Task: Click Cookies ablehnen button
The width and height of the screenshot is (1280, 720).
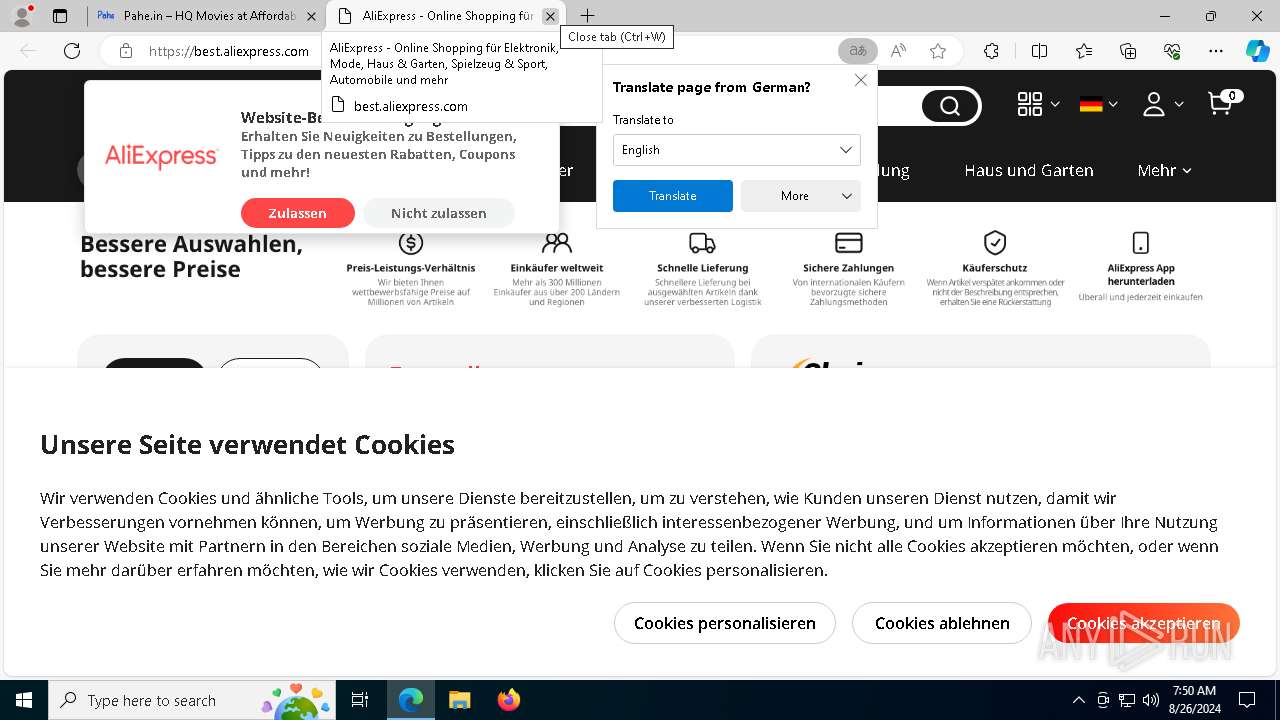Action: click(x=942, y=623)
